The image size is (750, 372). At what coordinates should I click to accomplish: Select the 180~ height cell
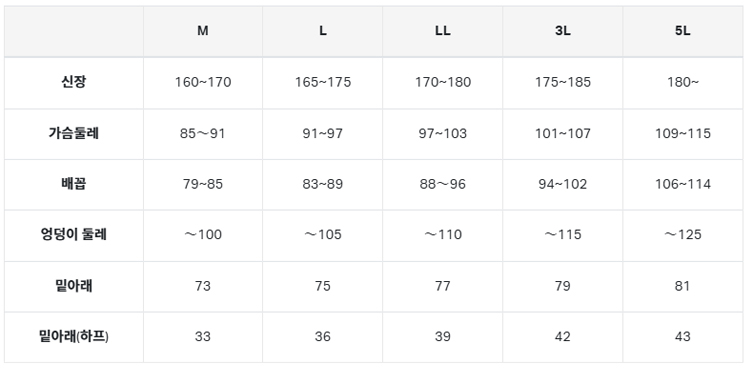coord(683,82)
